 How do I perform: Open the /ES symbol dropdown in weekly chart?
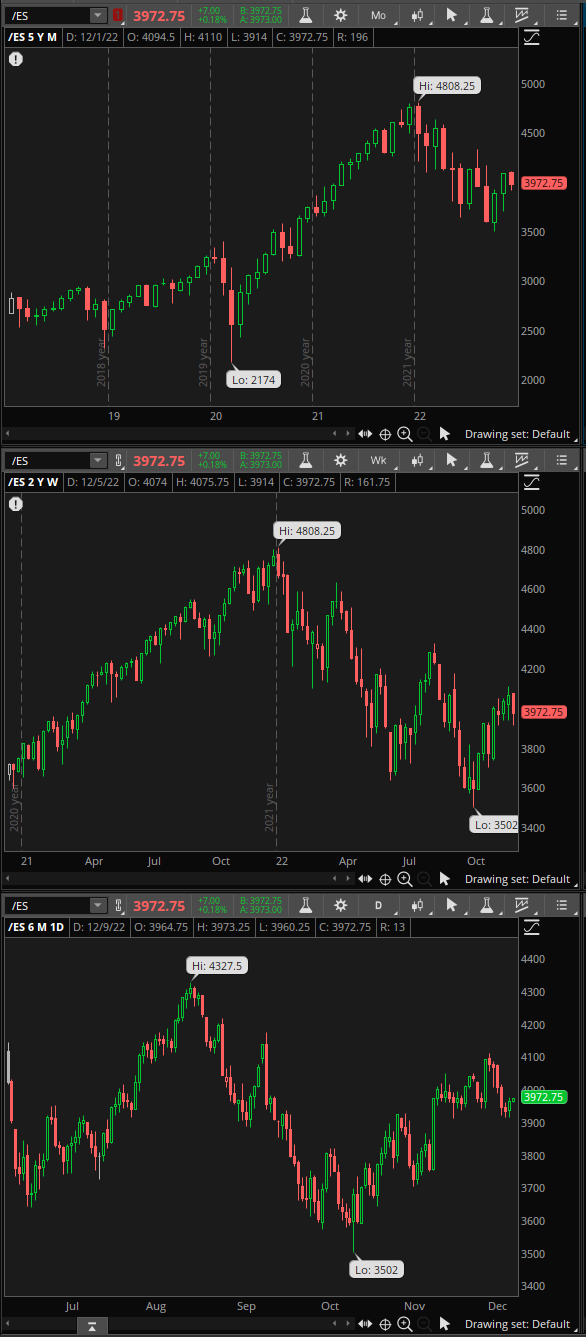tap(97, 460)
